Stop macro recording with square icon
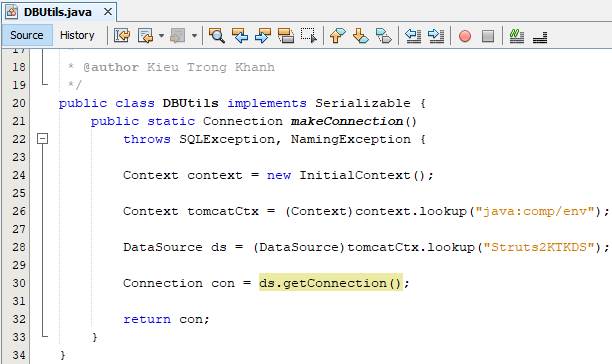 (x=488, y=36)
